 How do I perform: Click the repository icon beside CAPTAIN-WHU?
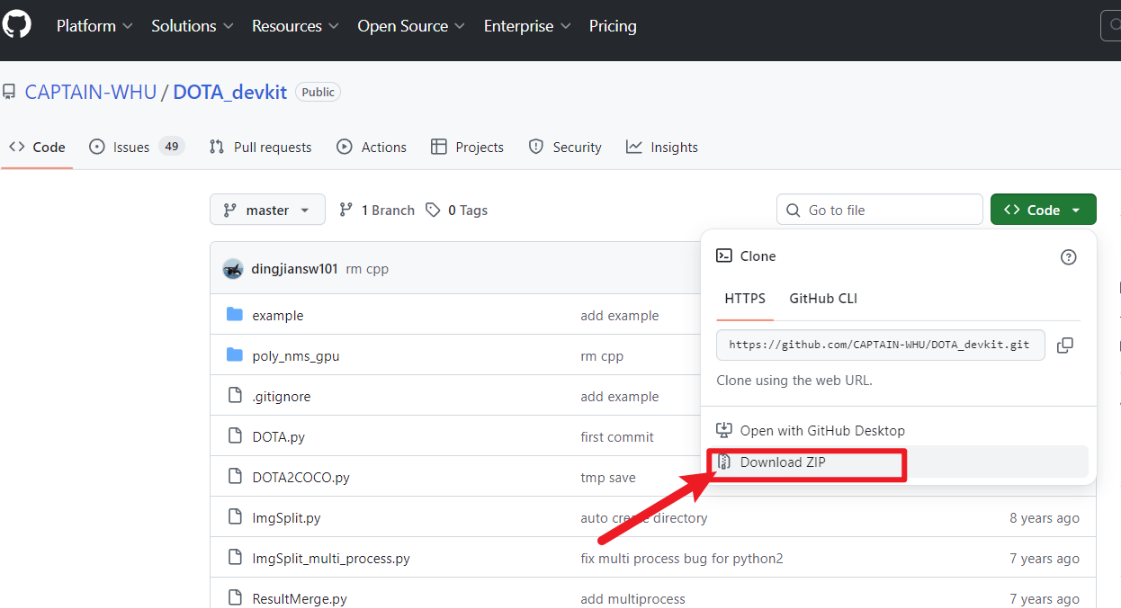[9, 92]
